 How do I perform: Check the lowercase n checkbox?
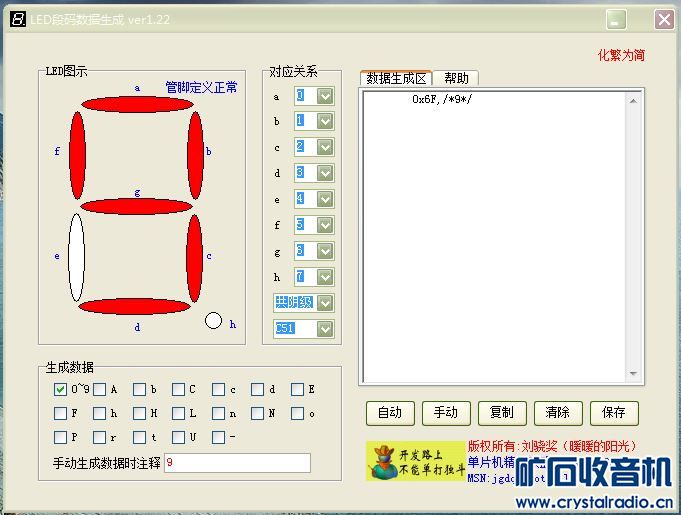218,413
